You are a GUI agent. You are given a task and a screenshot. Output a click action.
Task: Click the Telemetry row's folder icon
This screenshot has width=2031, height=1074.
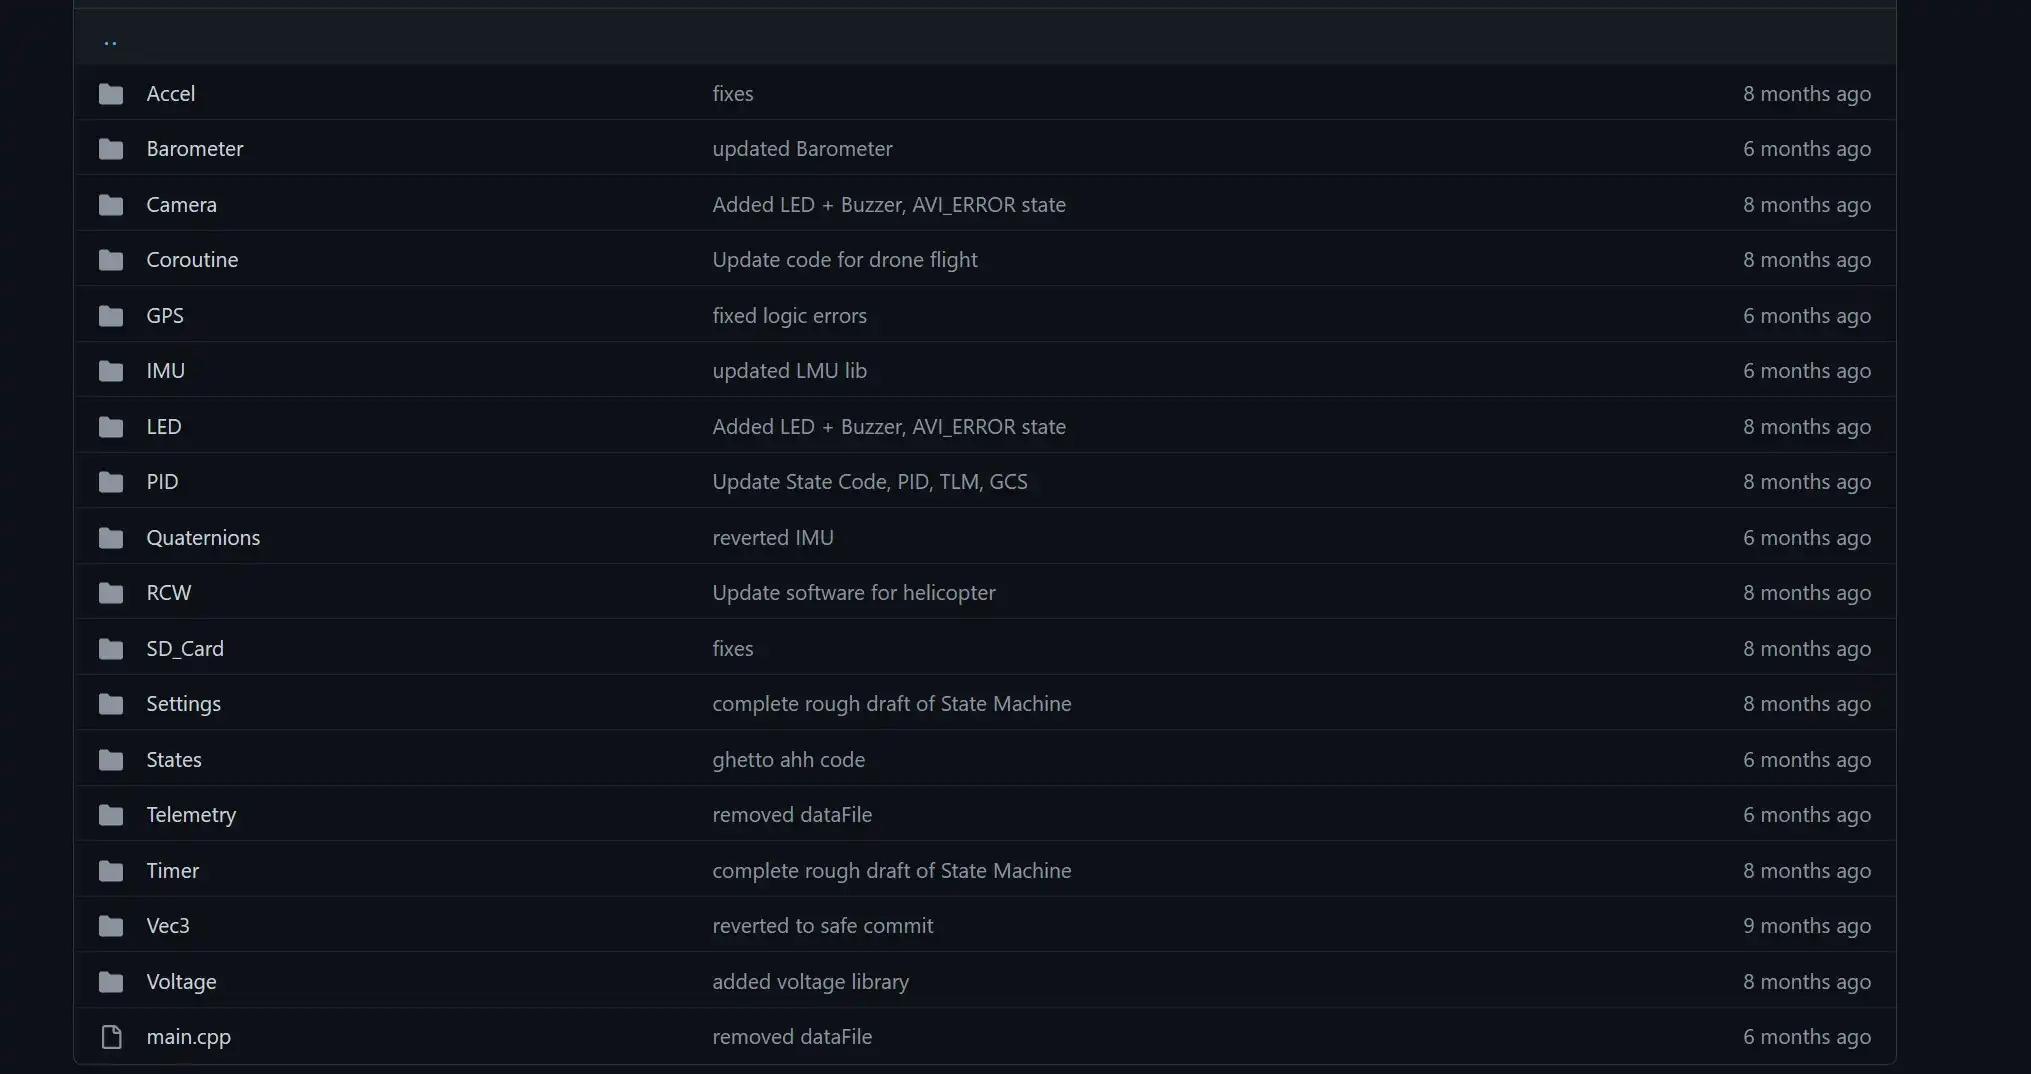pyautogui.click(x=111, y=815)
